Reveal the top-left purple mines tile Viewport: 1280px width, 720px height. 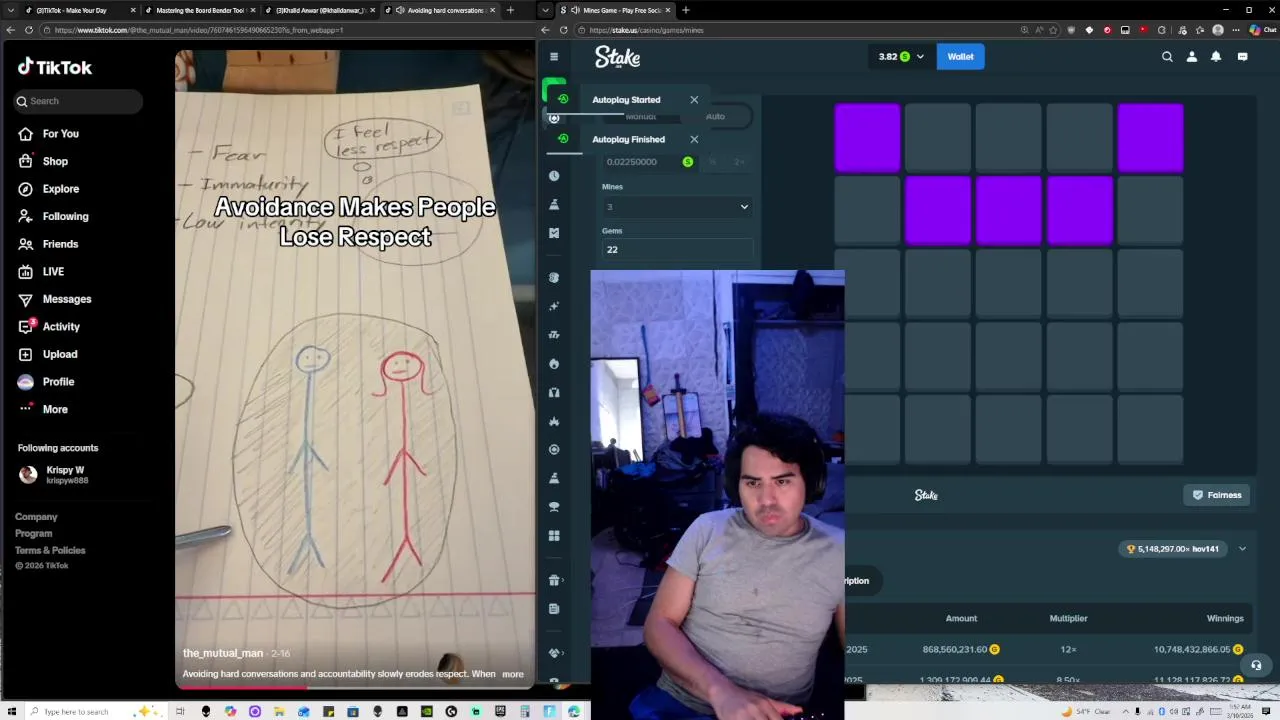[867, 138]
